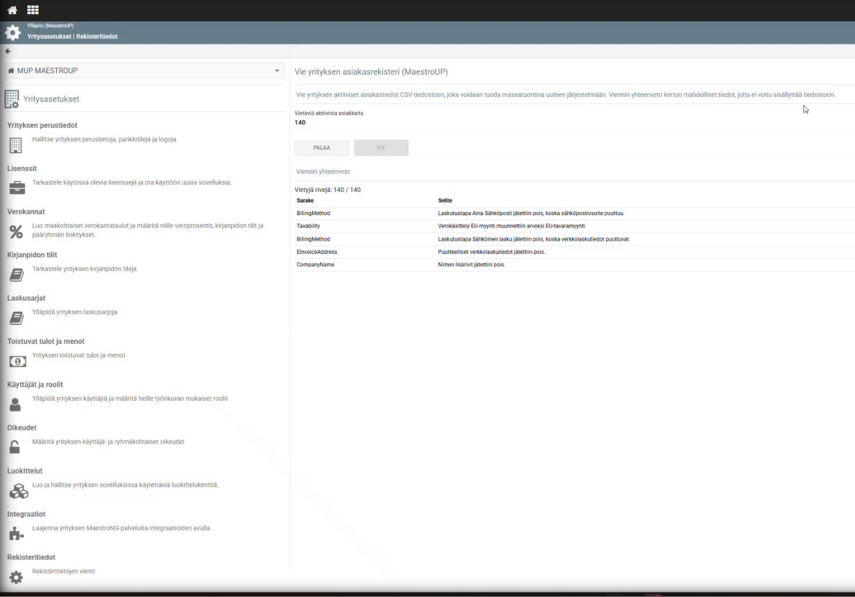This screenshot has height=597, width=855.
Task: Click the Rekisteritiedot breadcrumb in header
Action: click(x=97, y=37)
